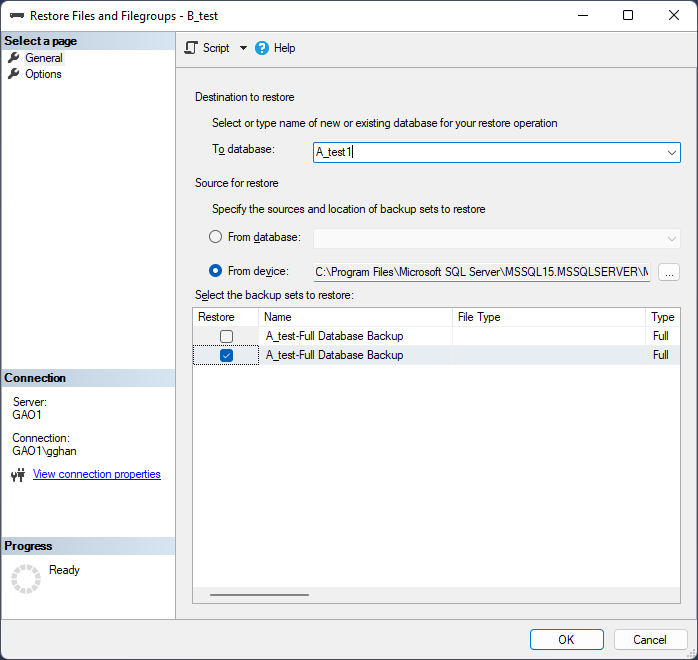Open Help via the question mark icon
Screen dimensions: 698x660
pos(262,48)
